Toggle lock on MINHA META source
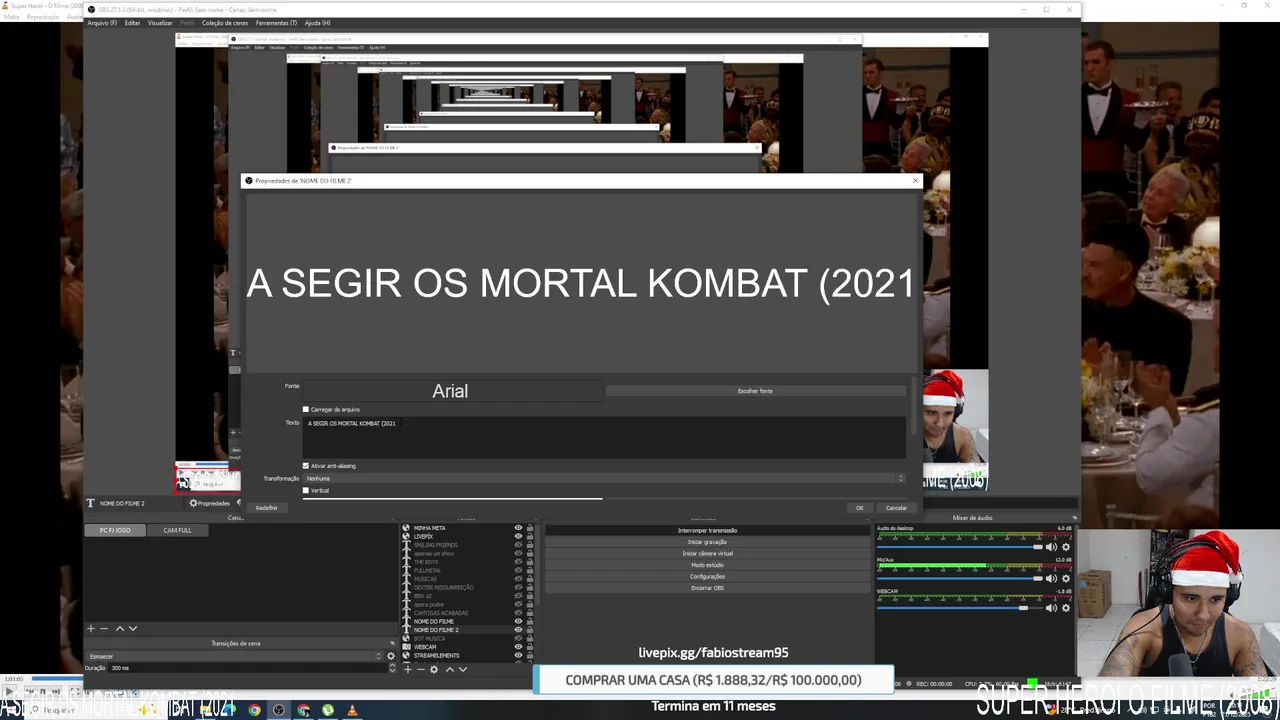This screenshot has height=720, width=1280. [x=530, y=528]
